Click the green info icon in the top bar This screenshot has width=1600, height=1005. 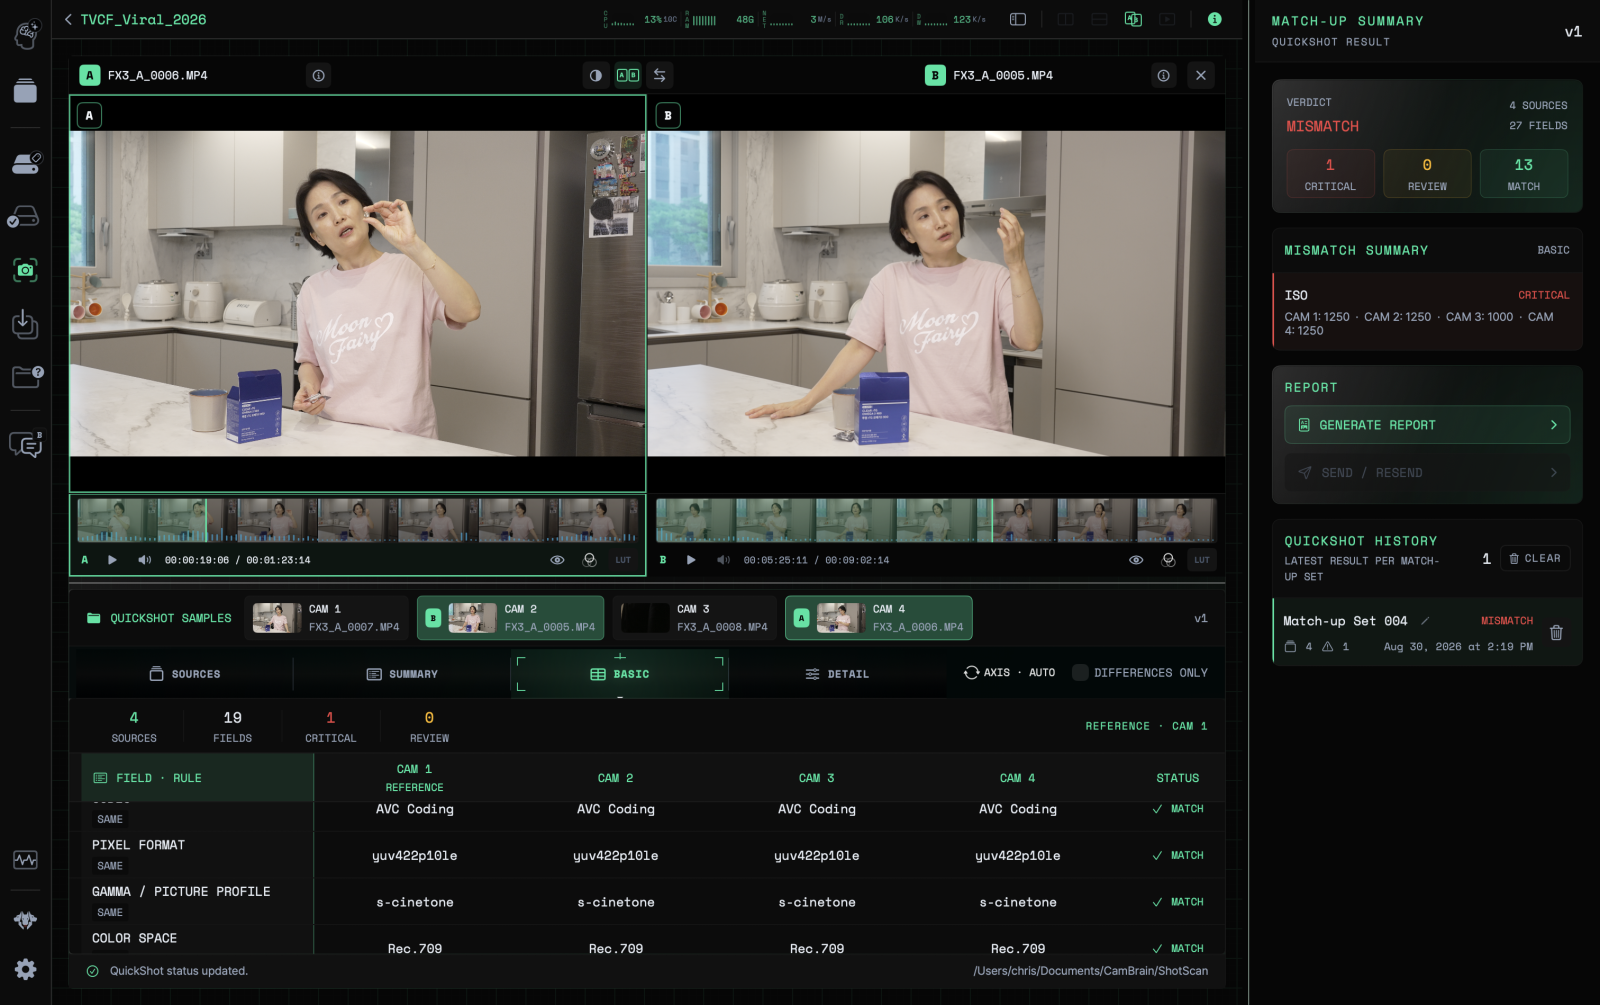coord(1214,19)
